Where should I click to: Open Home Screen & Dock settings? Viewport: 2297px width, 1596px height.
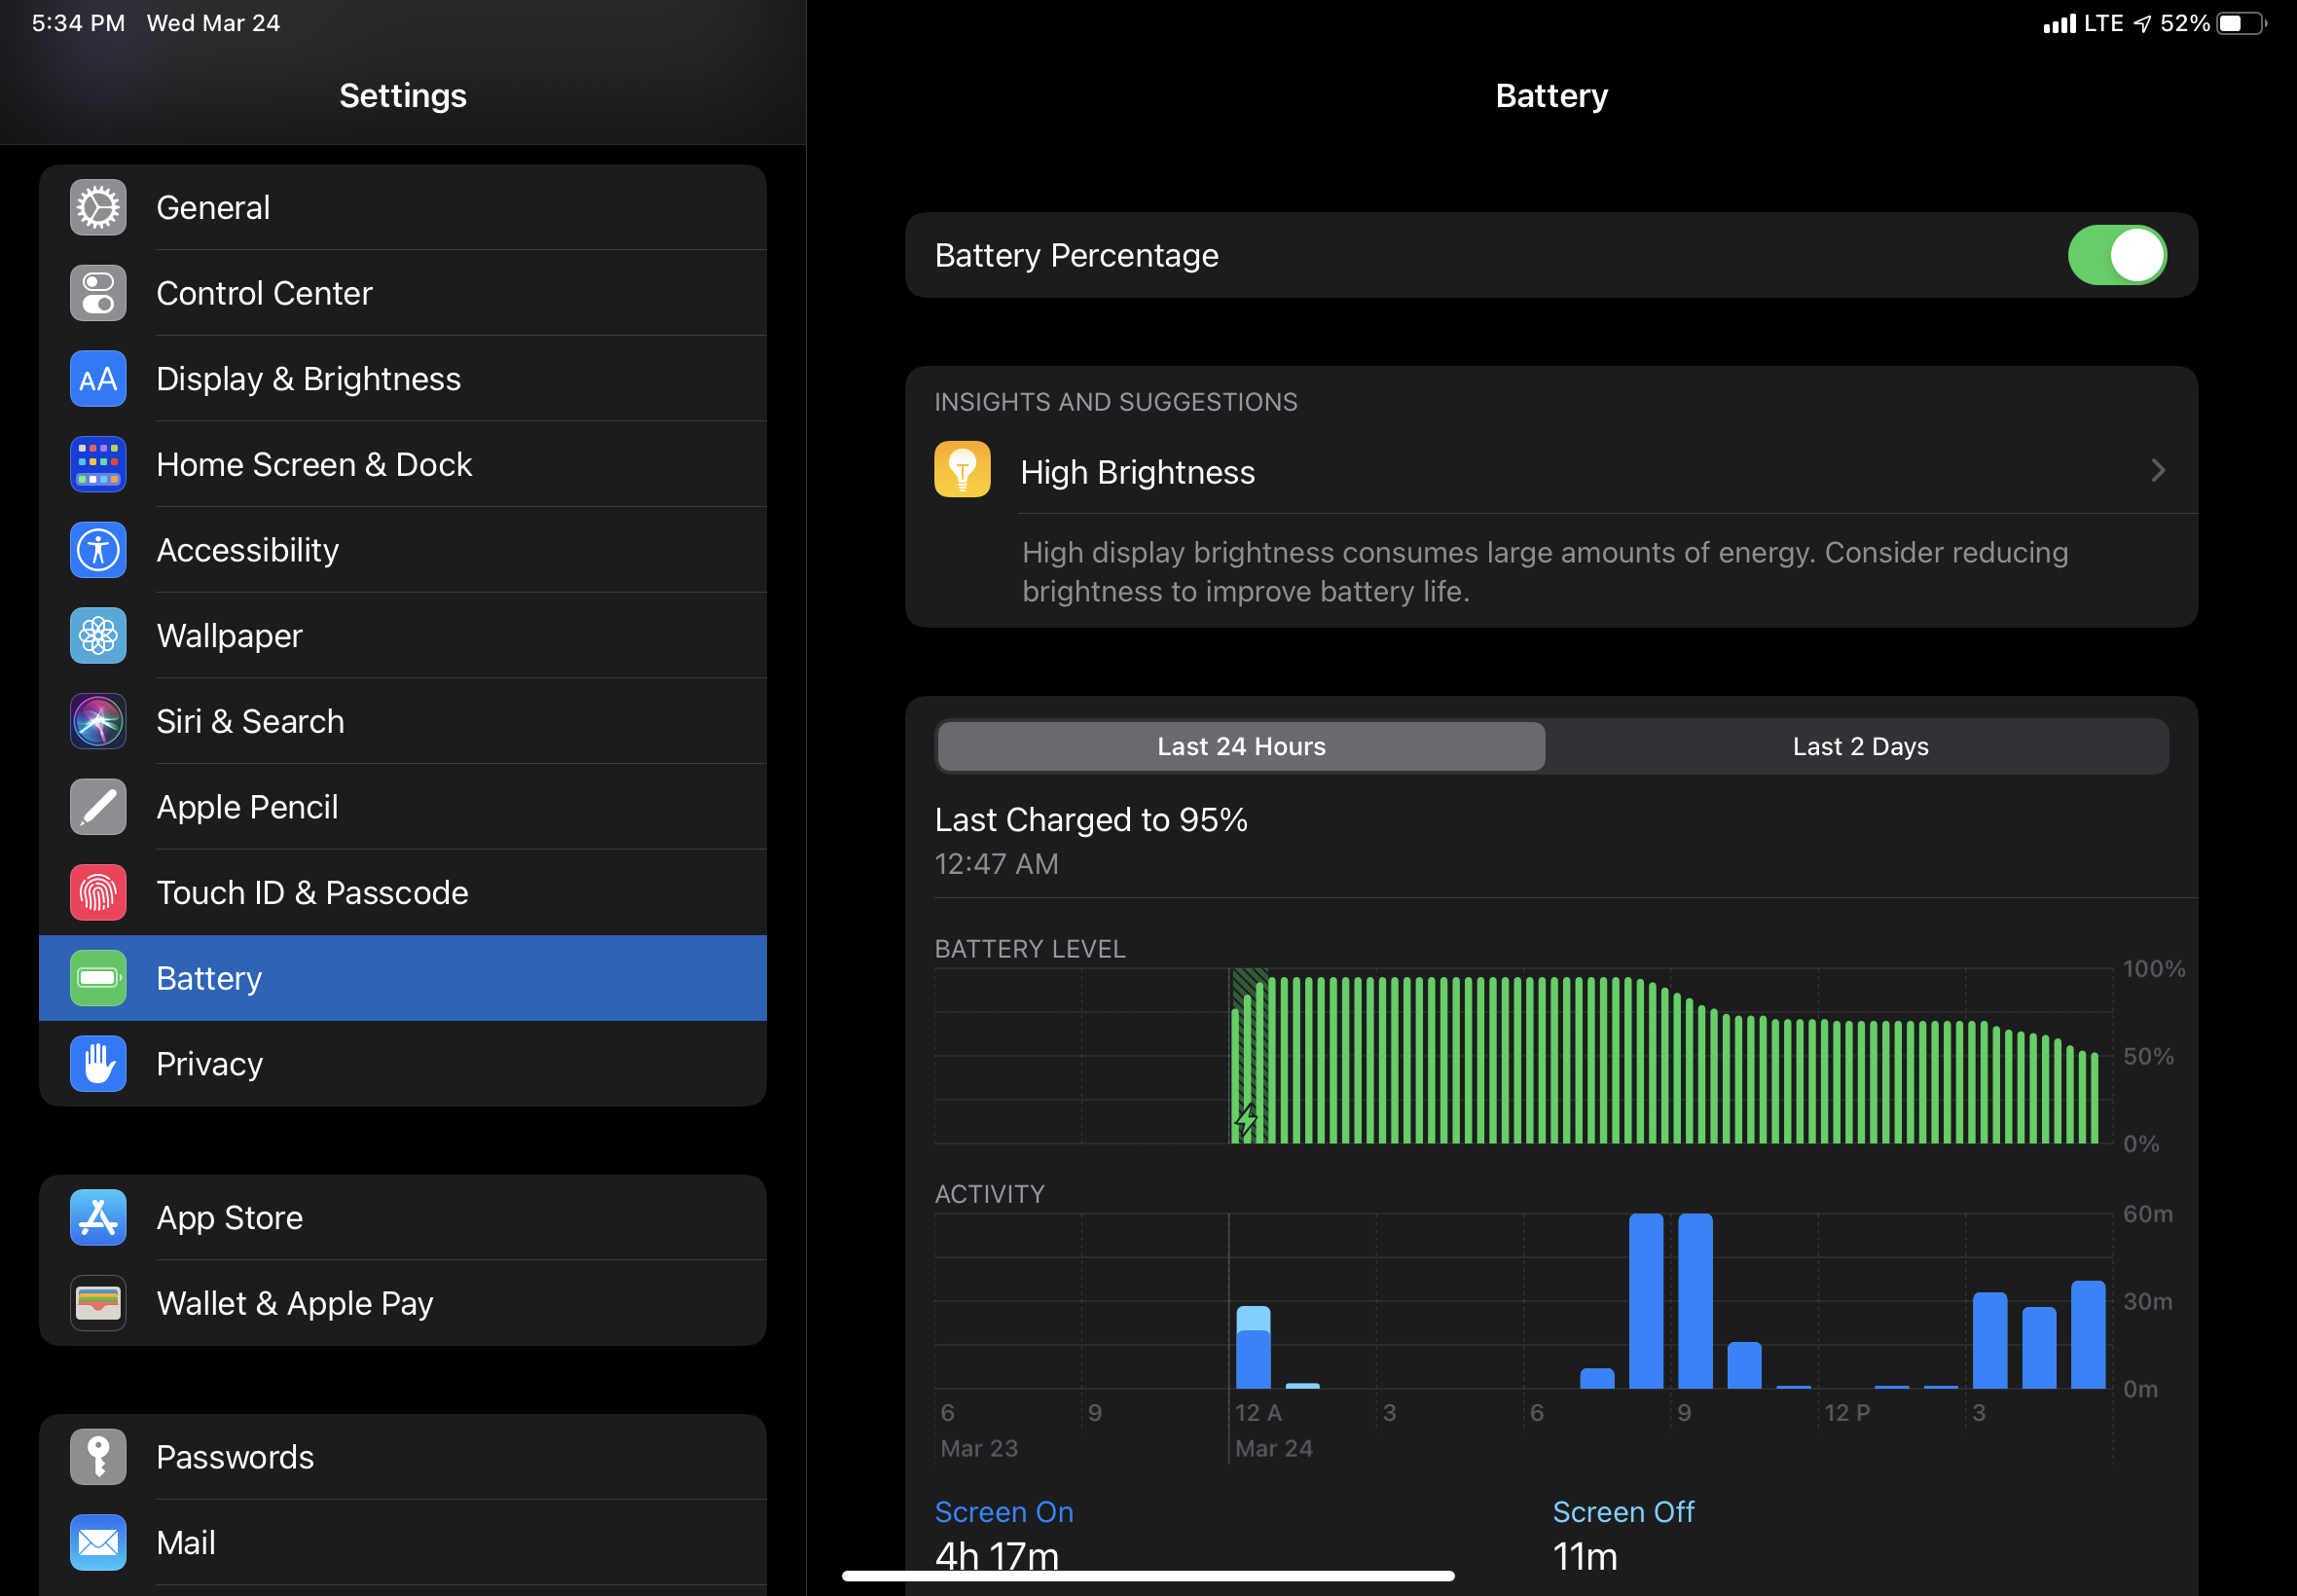(x=313, y=464)
